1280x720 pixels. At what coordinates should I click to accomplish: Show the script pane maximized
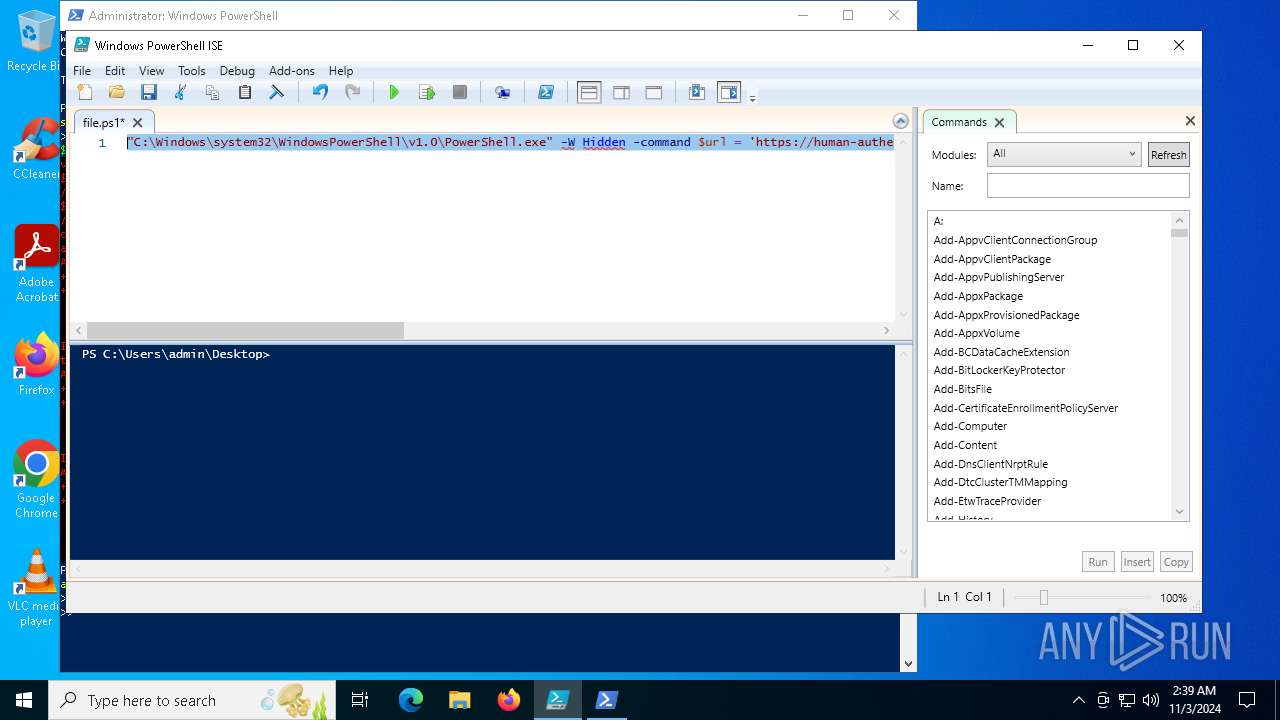coord(654,92)
